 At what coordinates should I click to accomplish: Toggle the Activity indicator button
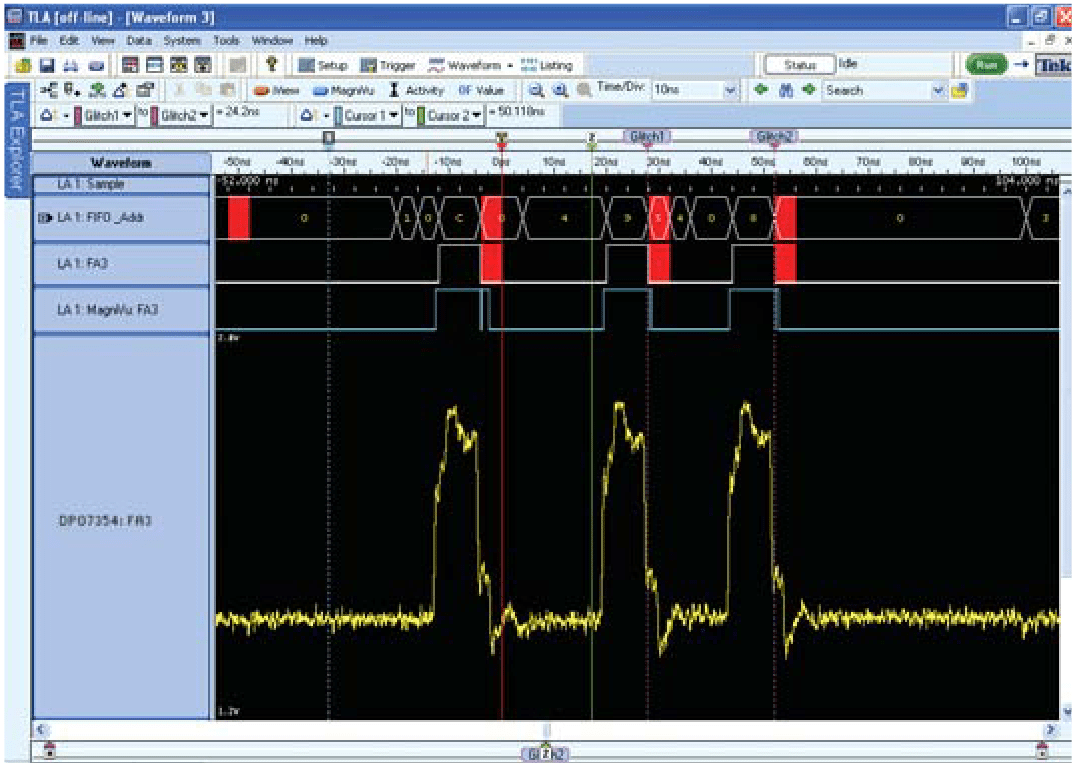[x=416, y=90]
